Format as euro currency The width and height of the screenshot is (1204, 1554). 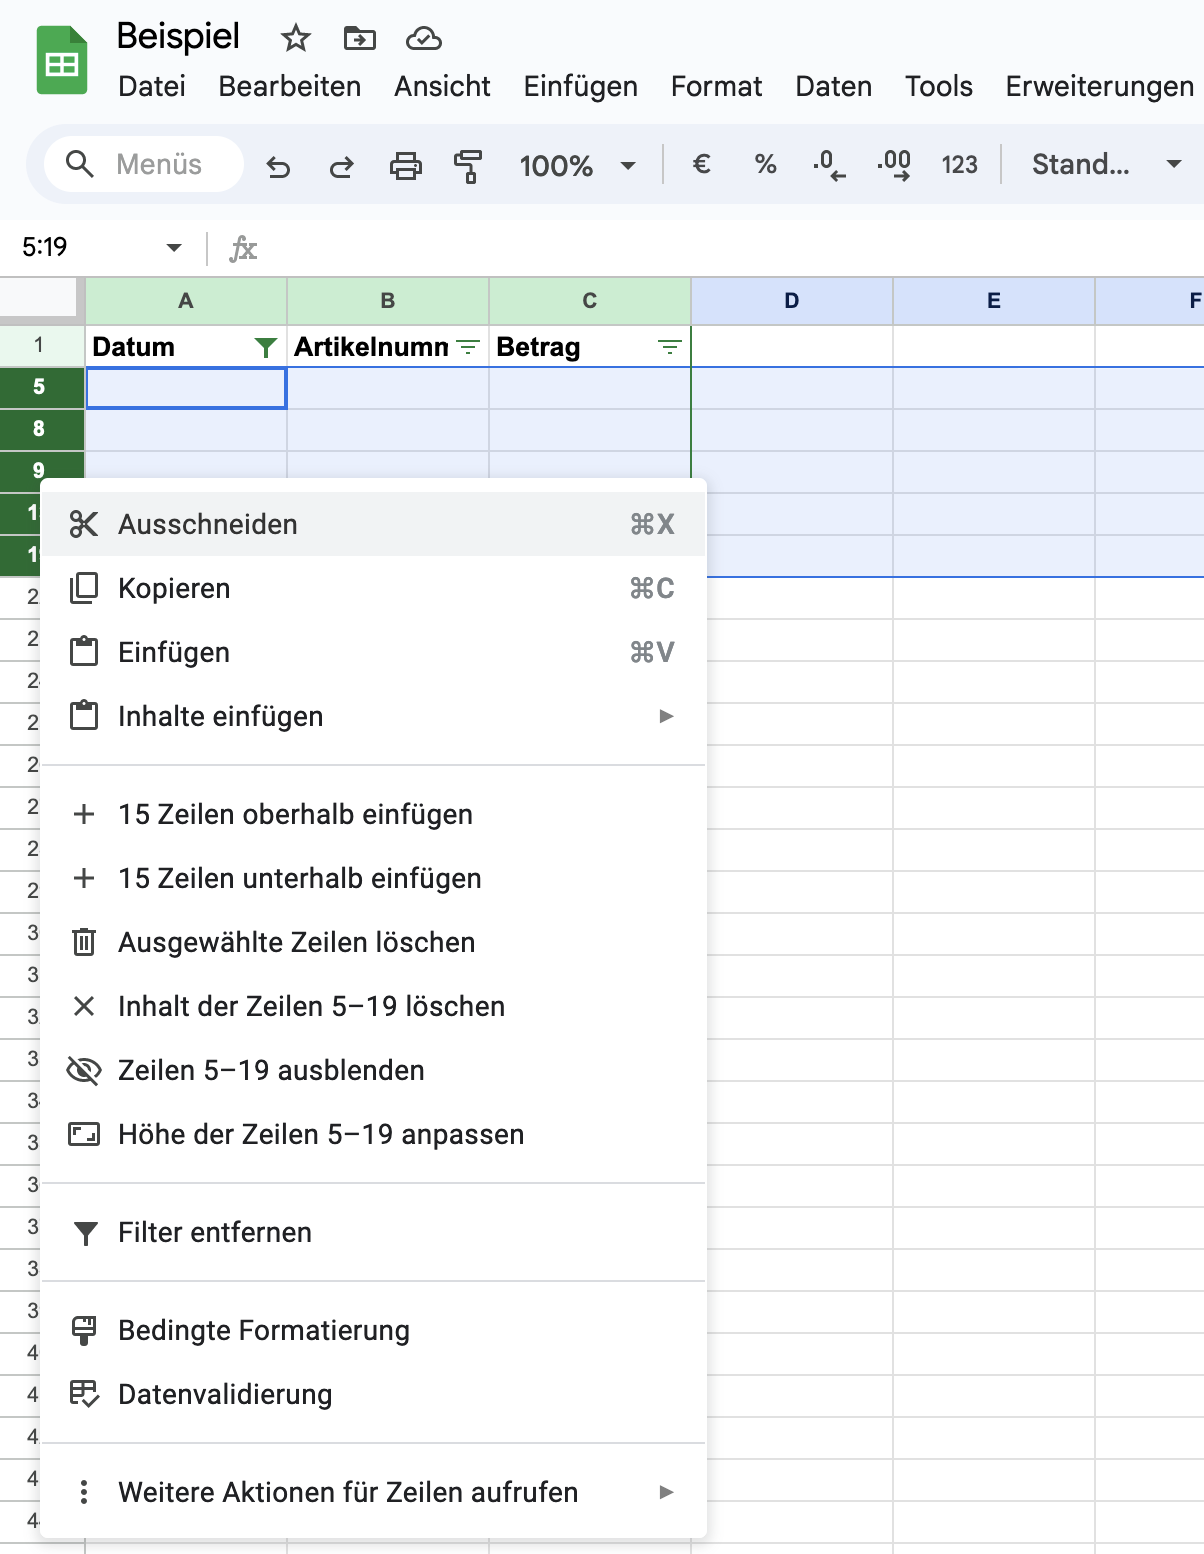coord(702,164)
